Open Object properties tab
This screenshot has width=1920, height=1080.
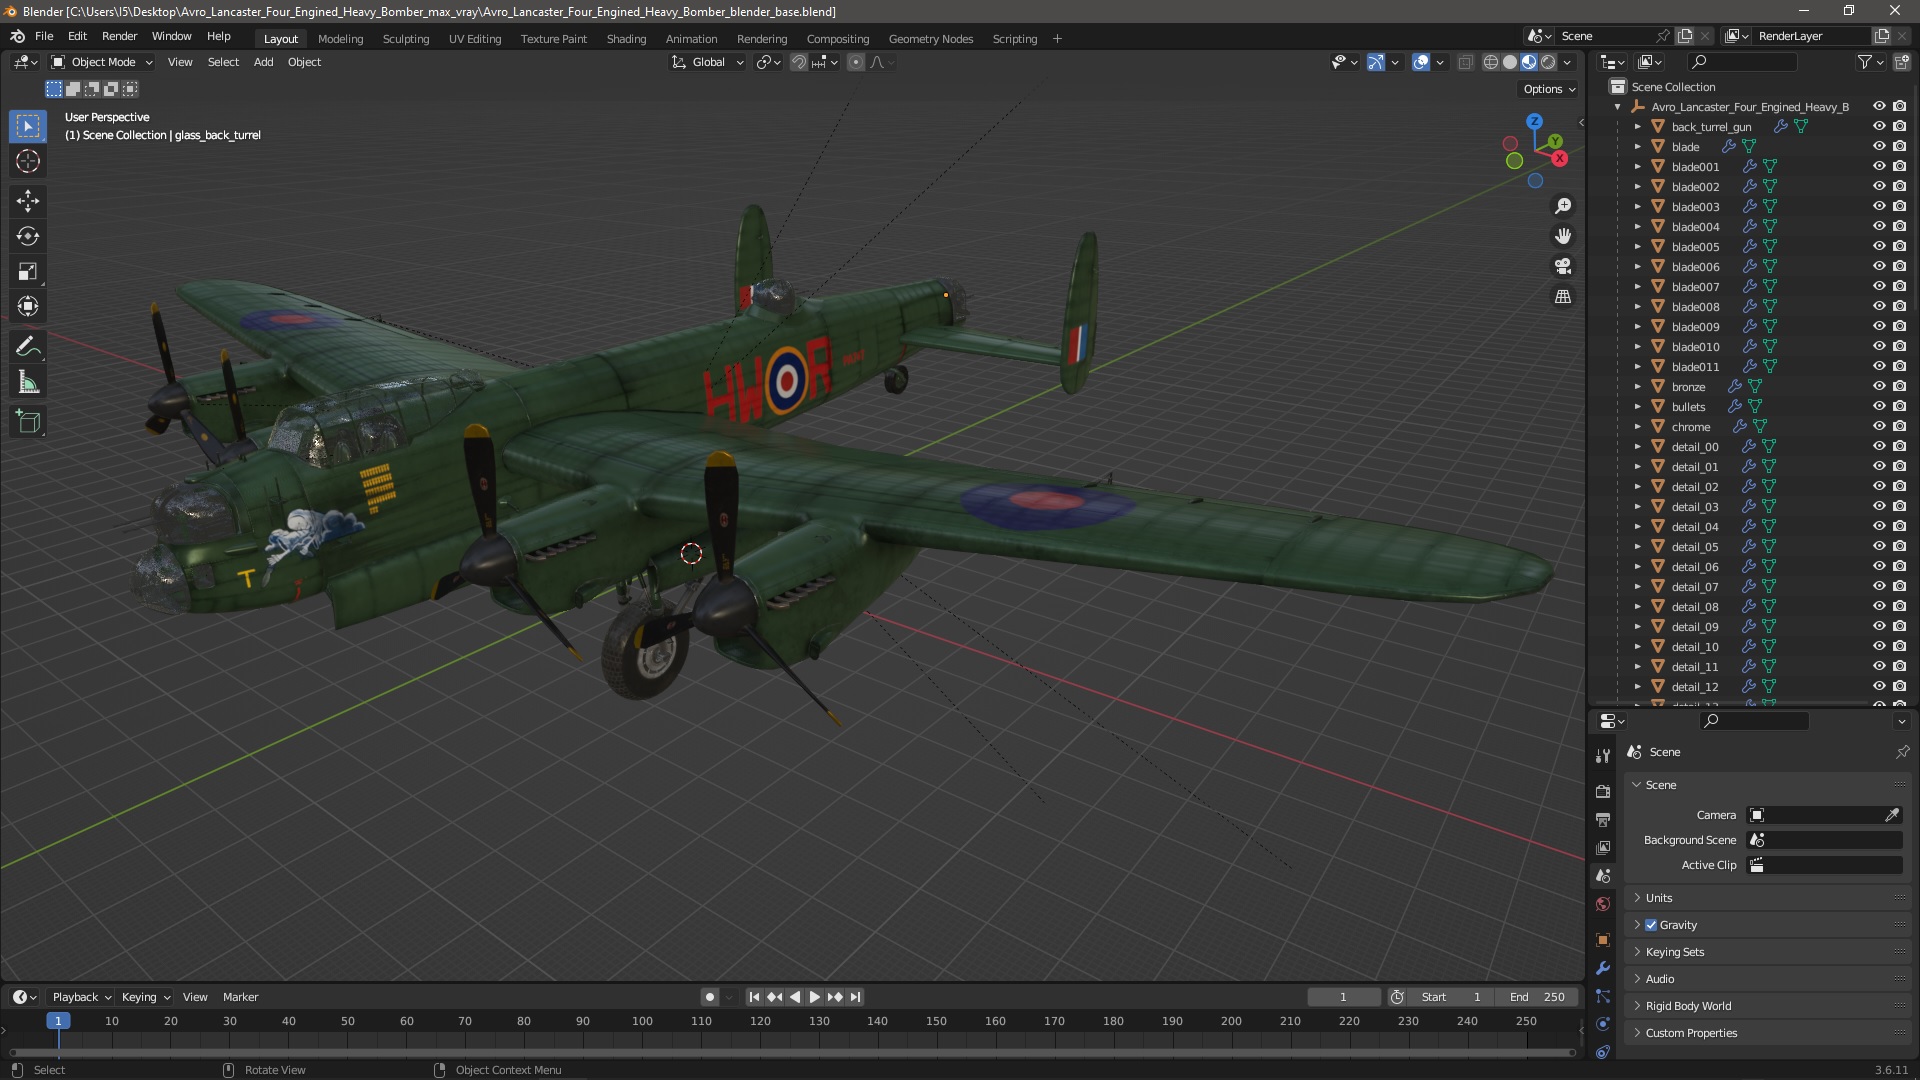(1603, 940)
